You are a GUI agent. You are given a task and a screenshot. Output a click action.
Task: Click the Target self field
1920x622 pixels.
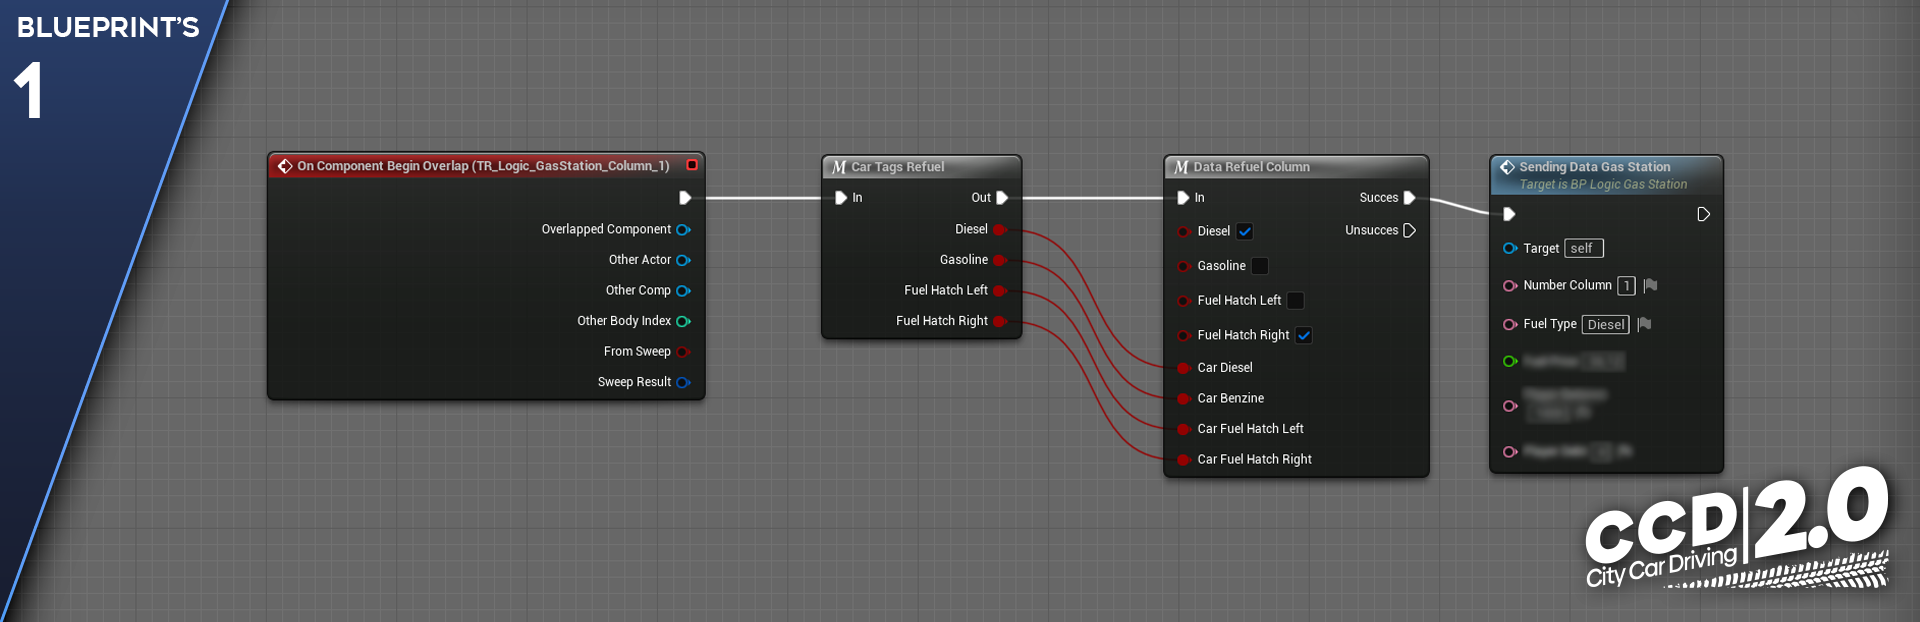1583,248
